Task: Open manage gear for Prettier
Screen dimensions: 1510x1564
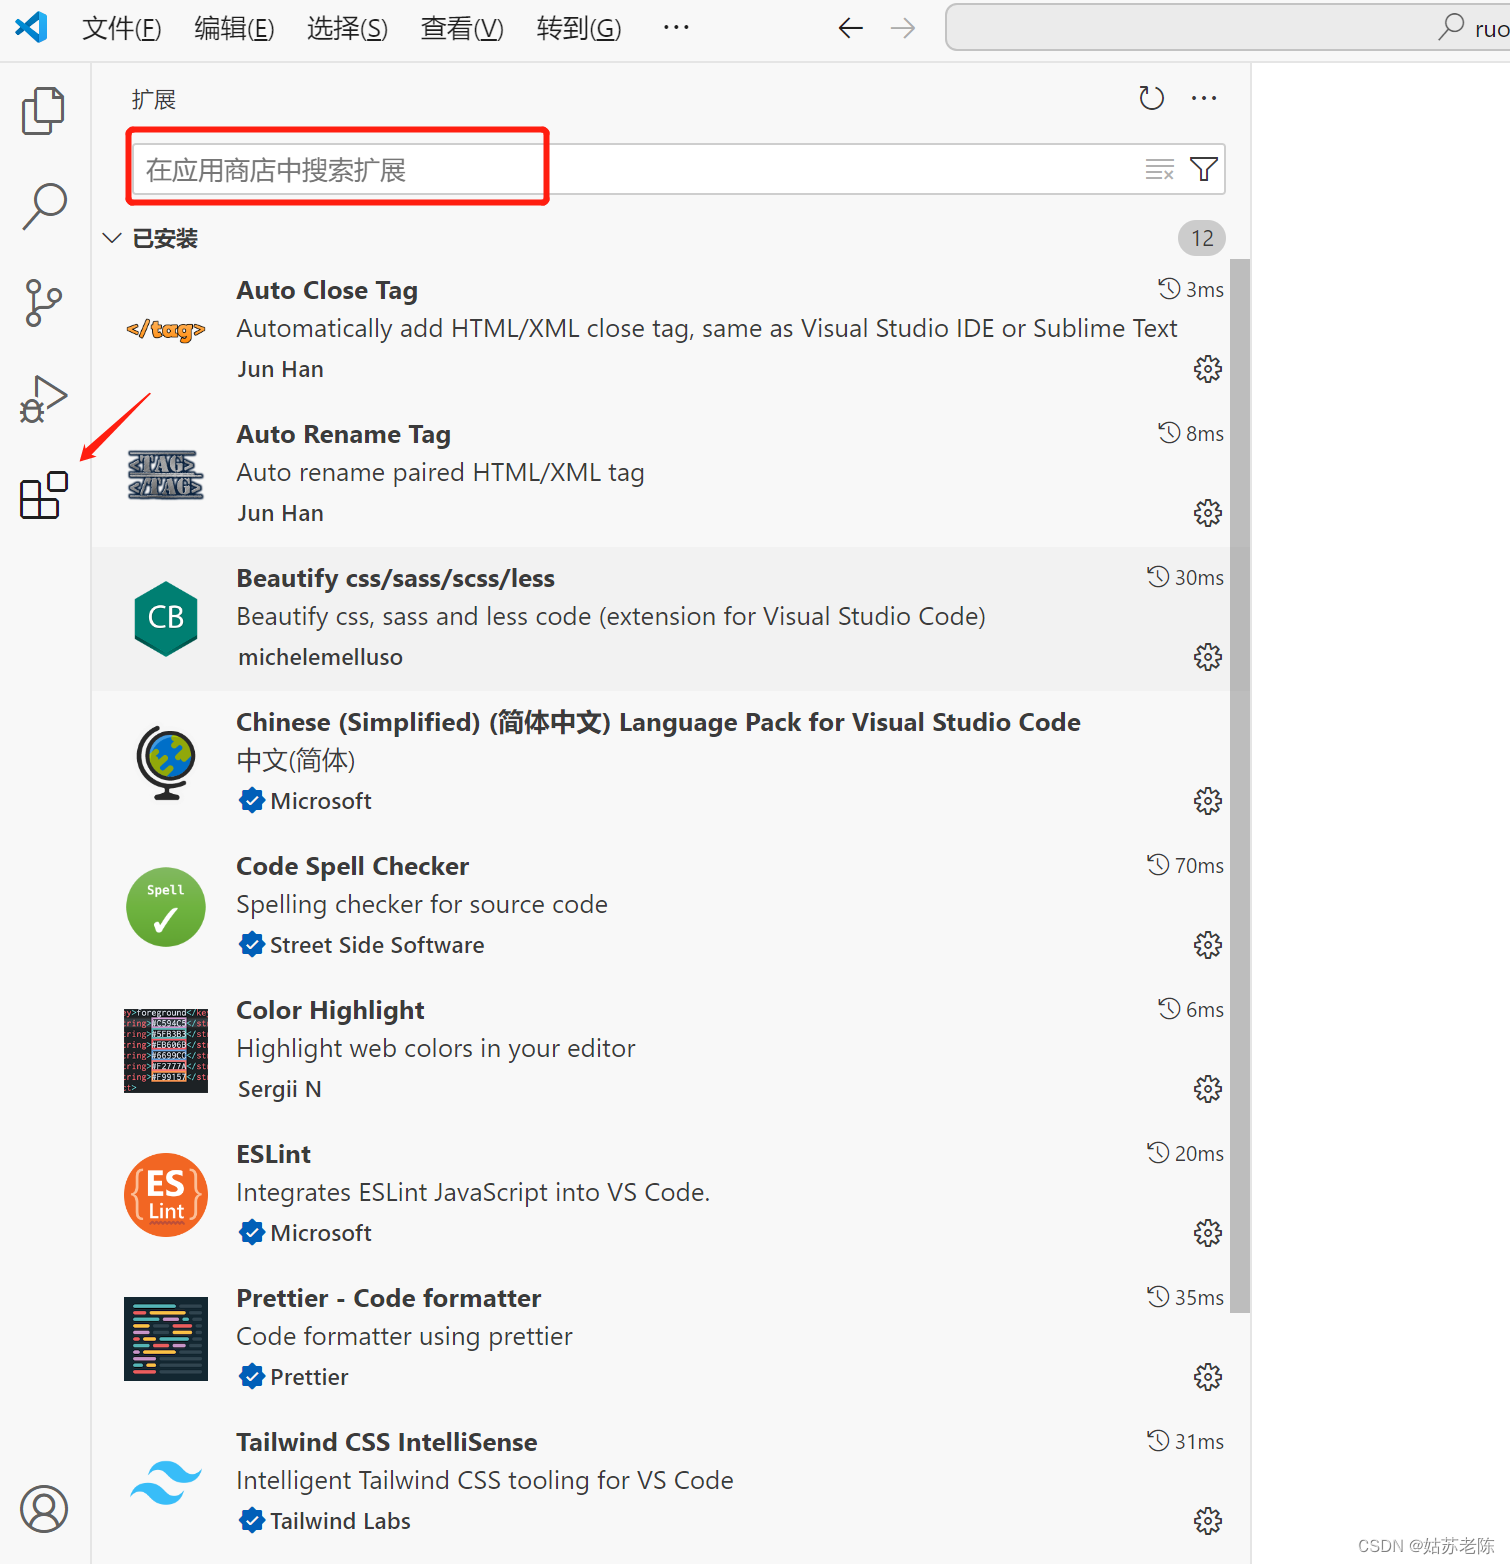Action: [1208, 1377]
